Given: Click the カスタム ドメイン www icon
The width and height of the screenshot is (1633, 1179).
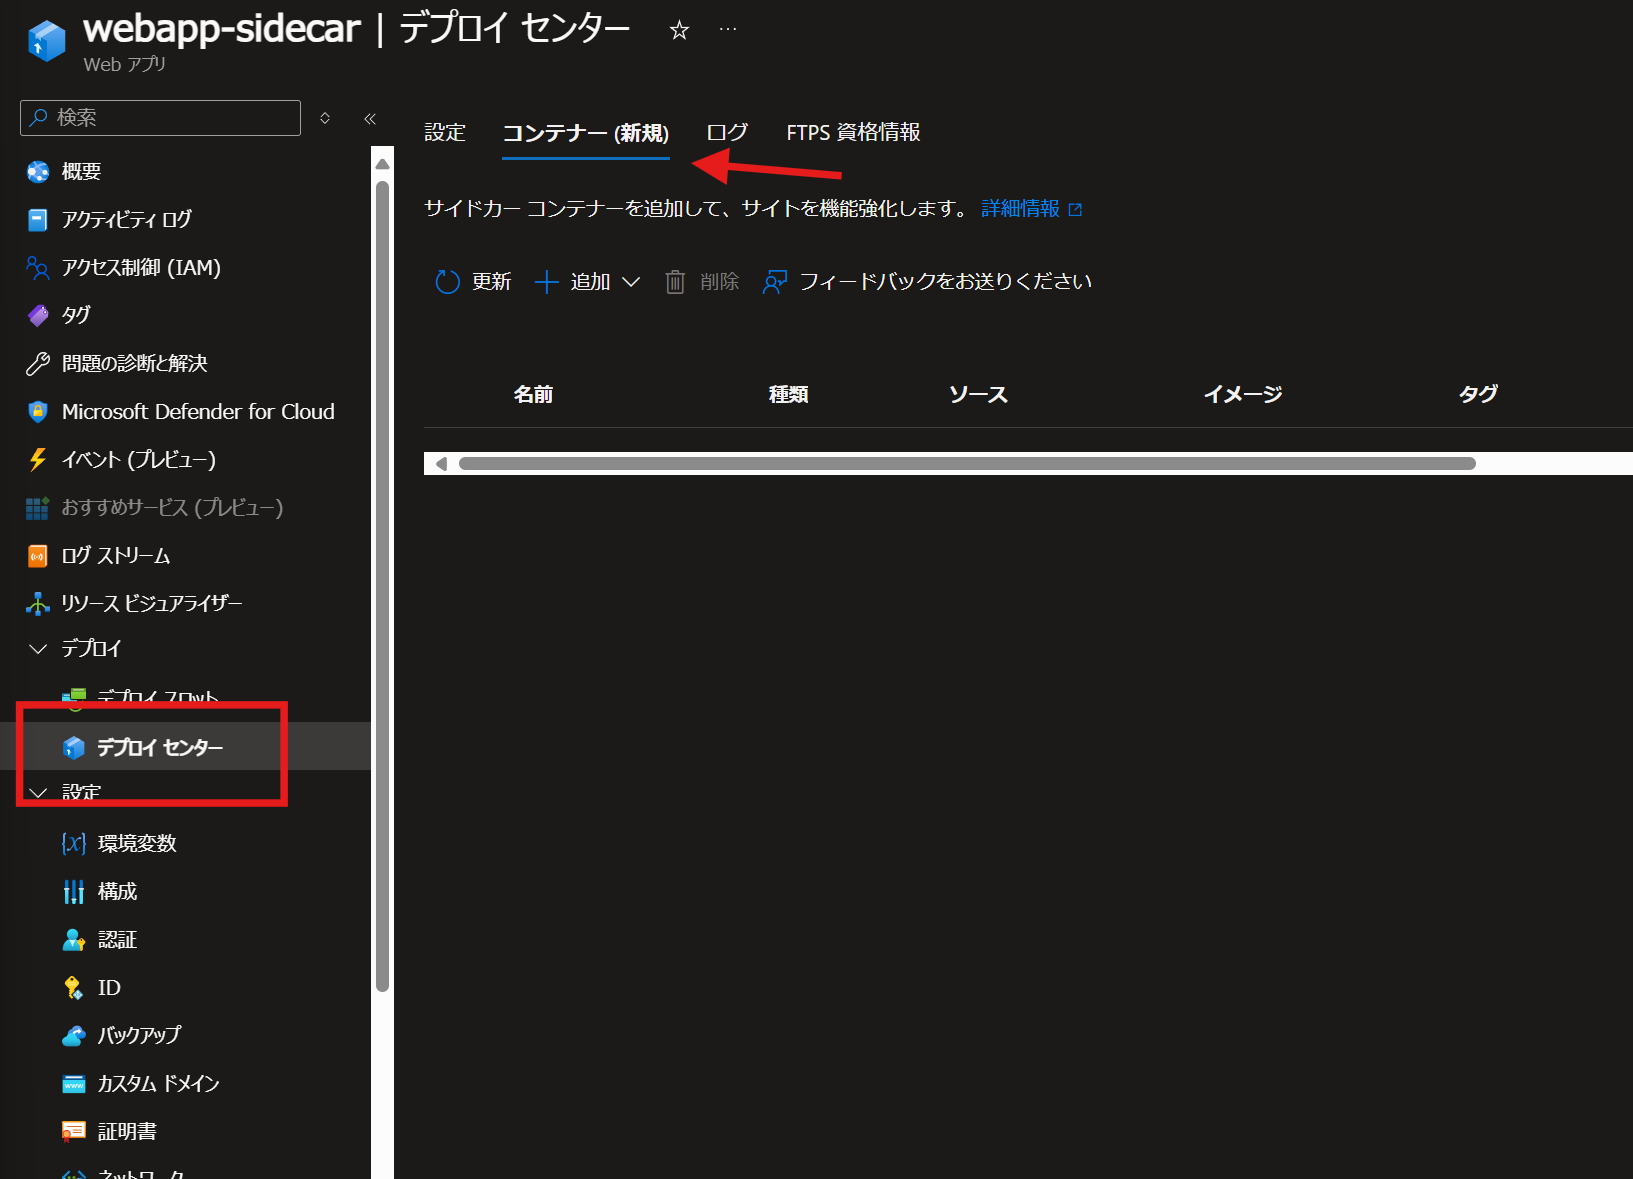Looking at the screenshot, I should point(74,1084).
